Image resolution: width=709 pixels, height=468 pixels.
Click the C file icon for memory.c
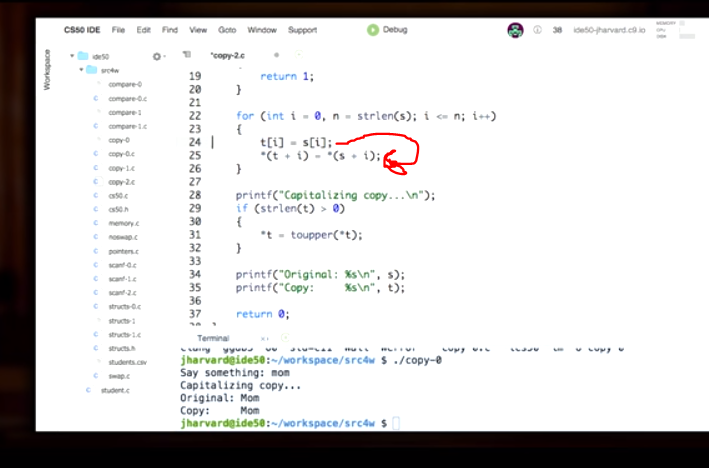click(96, 223)
